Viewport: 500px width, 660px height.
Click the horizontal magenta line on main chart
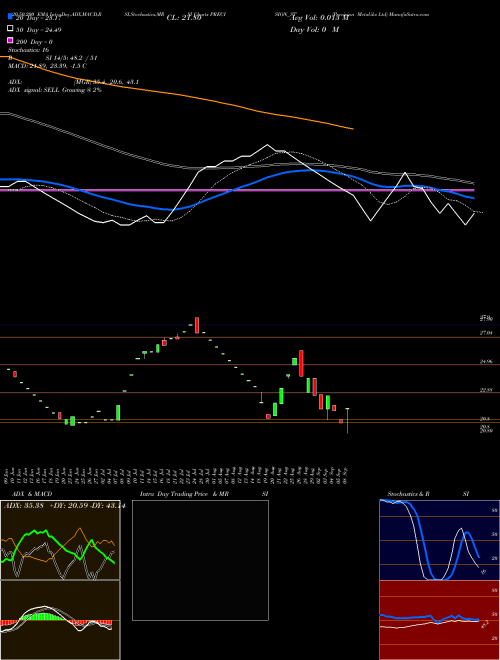[x=237, y=190]
